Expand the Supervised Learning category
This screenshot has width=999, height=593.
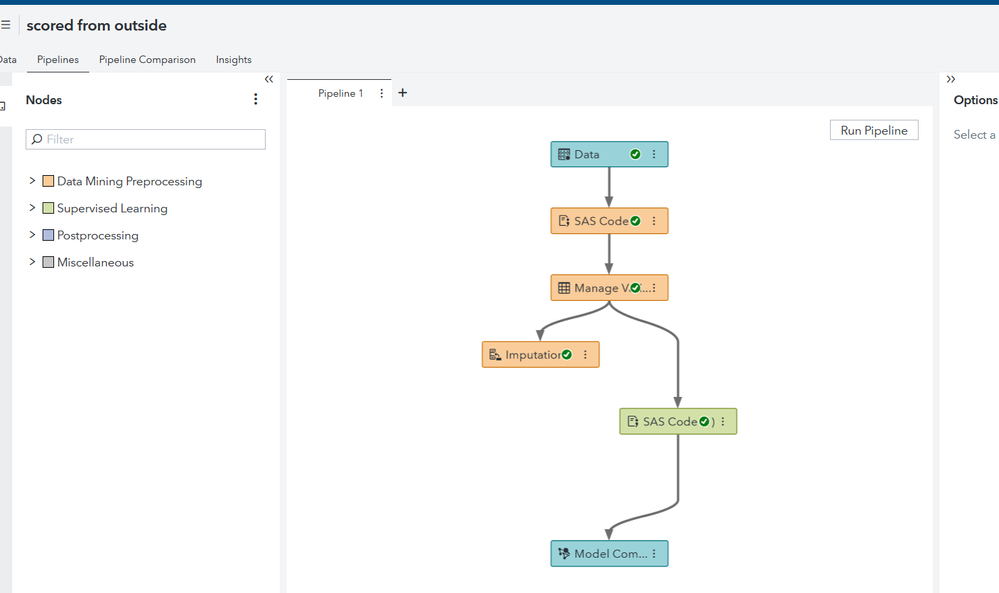[x=33, y=208]
